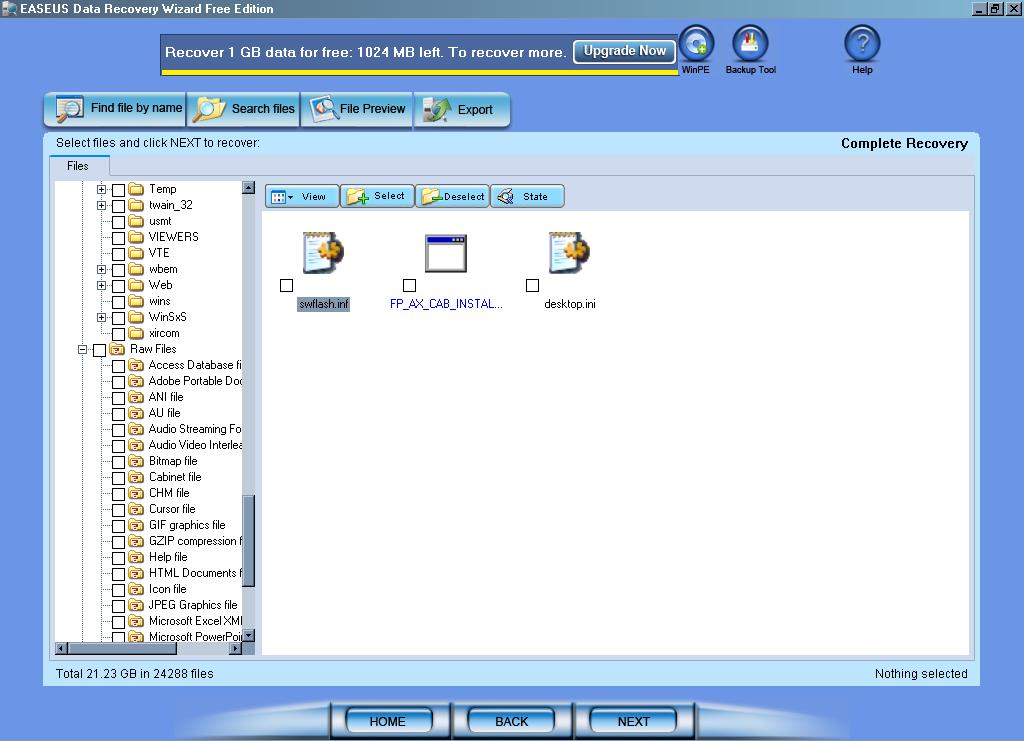Expand the Web folder node

pos(101,285)
